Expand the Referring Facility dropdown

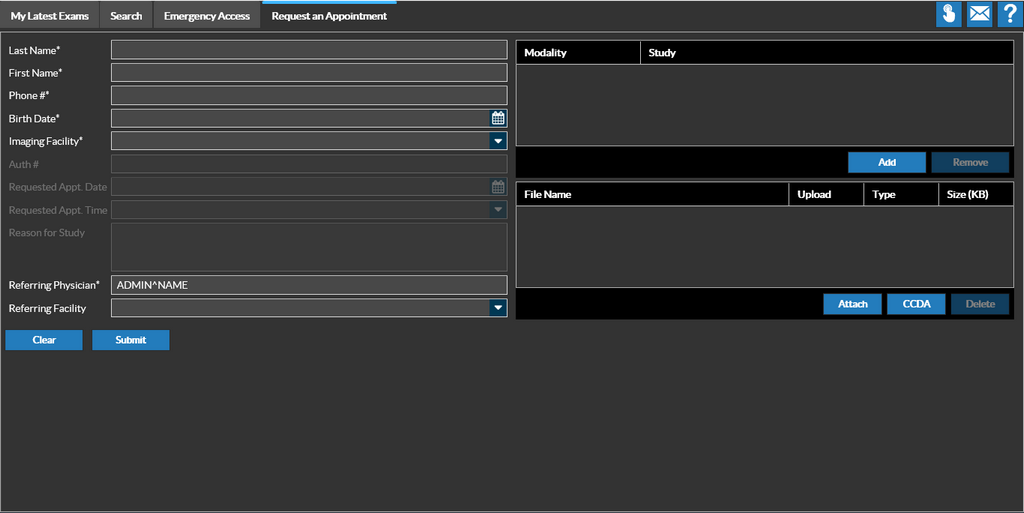click(498, 308)
